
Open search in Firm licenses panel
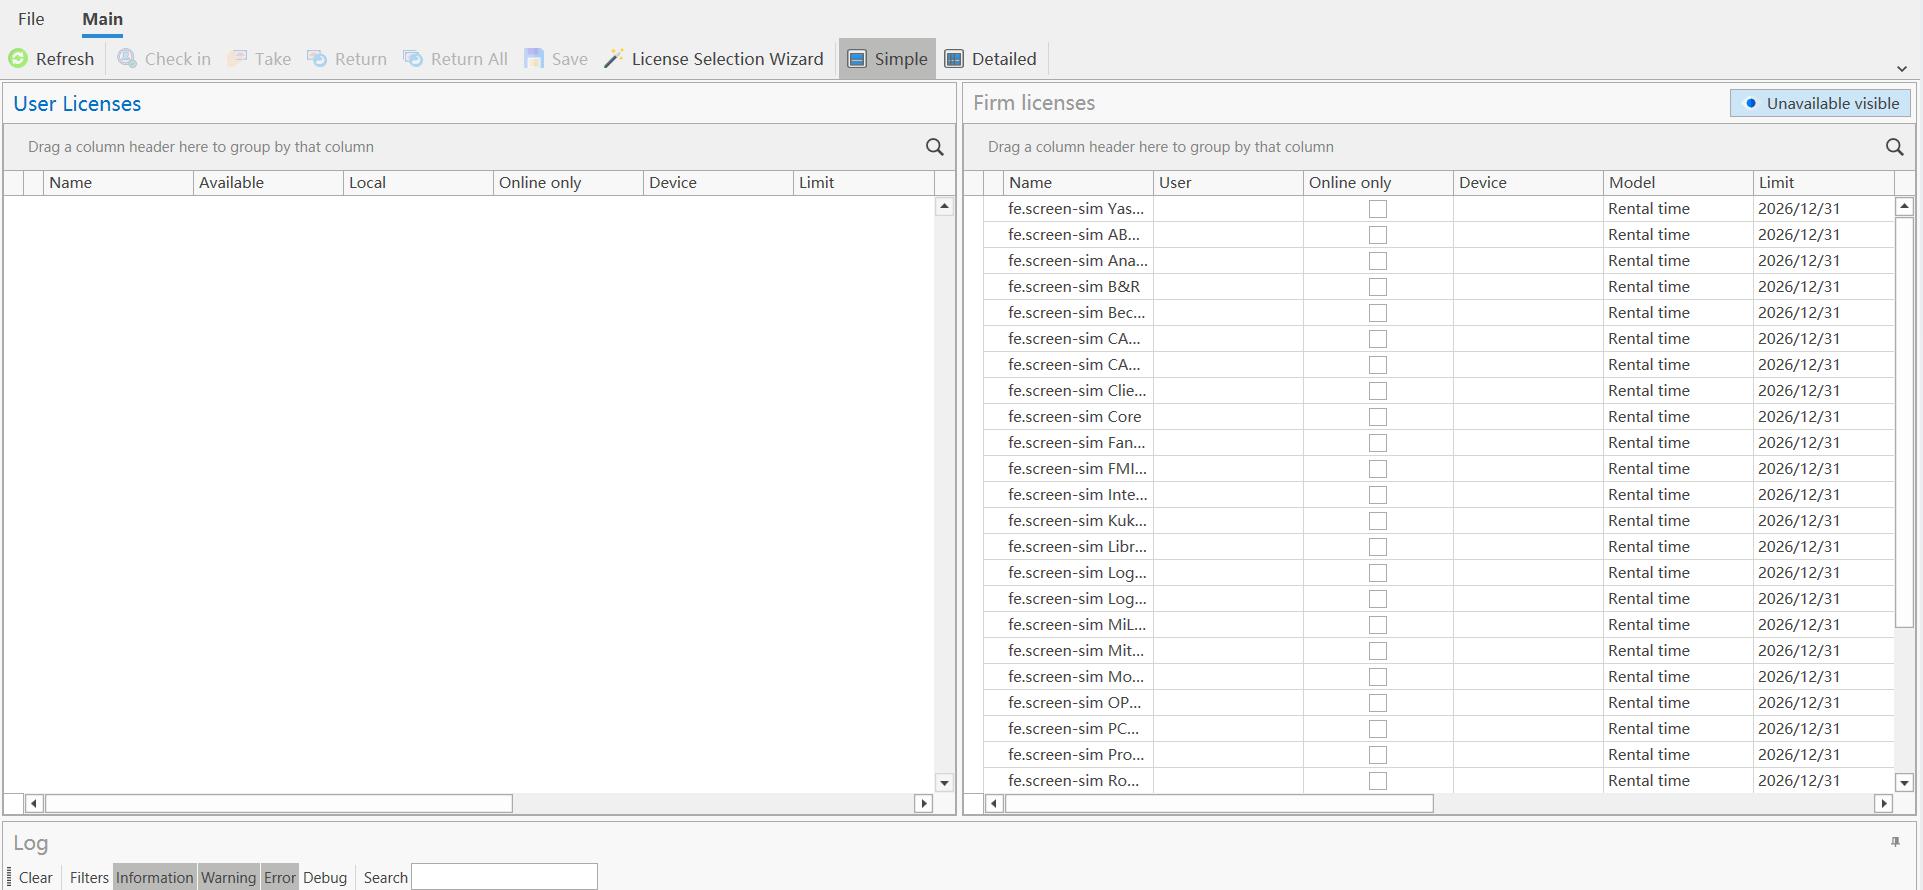pos(1895,147)
